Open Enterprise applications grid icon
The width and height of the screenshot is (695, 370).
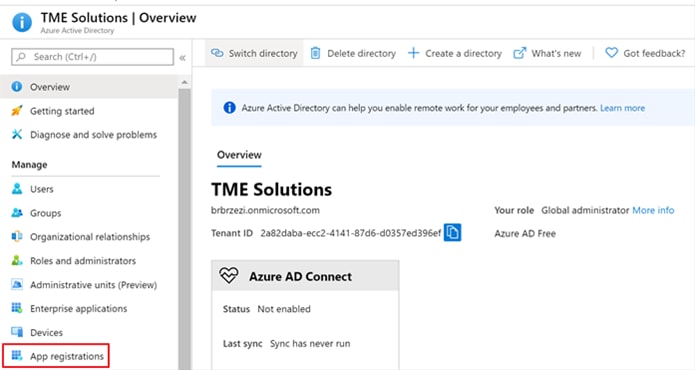tap(17, 308)
